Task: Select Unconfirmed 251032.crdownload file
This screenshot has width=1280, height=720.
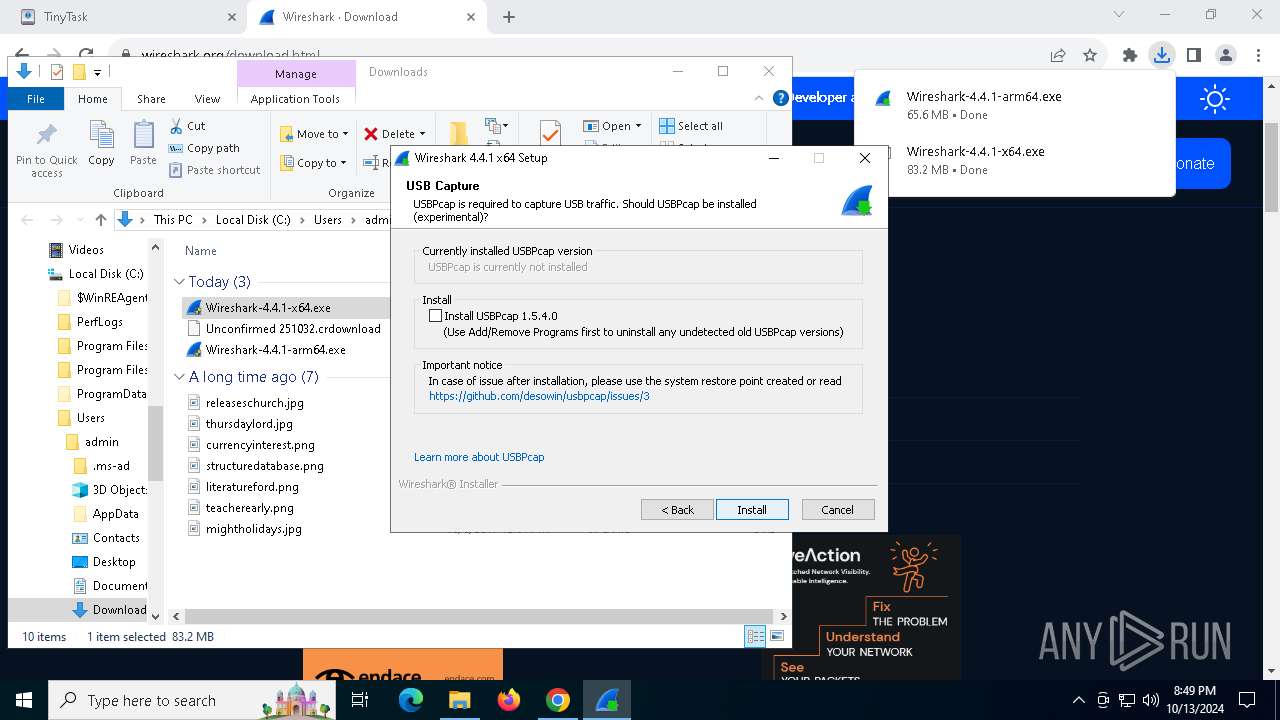Action: [x=293, y=328]
